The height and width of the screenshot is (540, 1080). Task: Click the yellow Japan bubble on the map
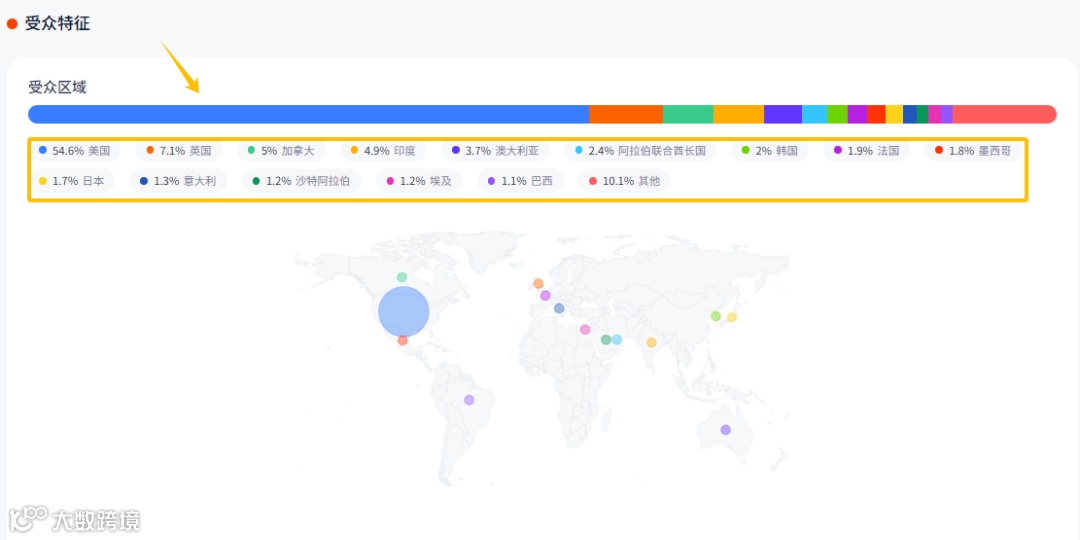click(732, 317)
